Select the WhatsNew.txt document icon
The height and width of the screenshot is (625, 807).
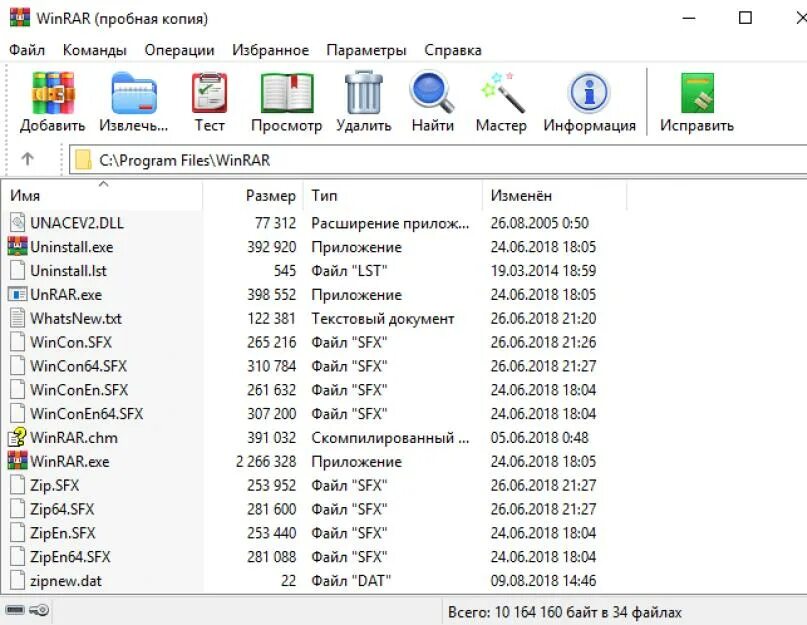(17, 318)
